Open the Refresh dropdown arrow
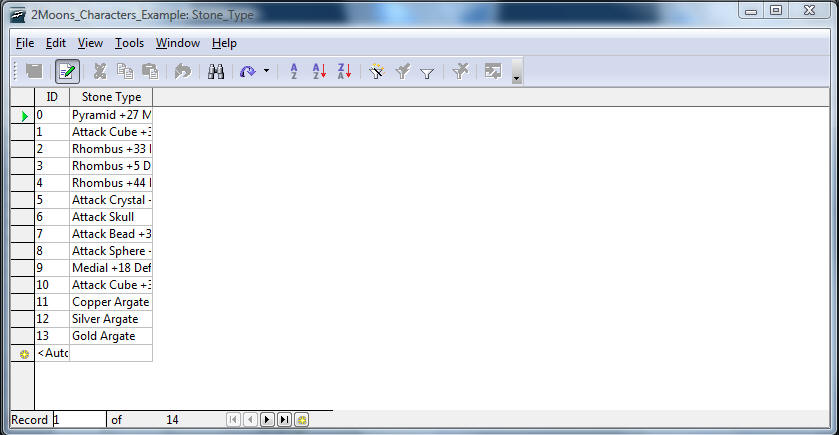This screenshot has width=839, height=435. pyautogui.click(x=266, y=72)
